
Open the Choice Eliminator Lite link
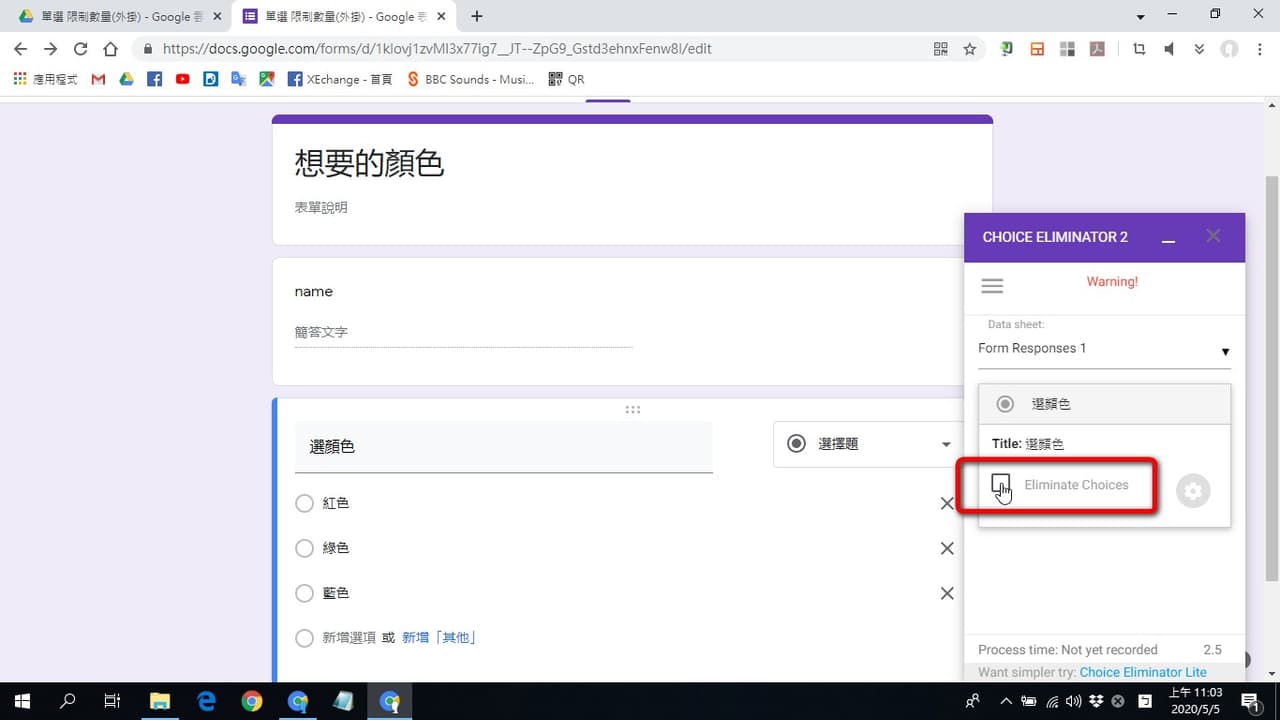[1143, 672]
